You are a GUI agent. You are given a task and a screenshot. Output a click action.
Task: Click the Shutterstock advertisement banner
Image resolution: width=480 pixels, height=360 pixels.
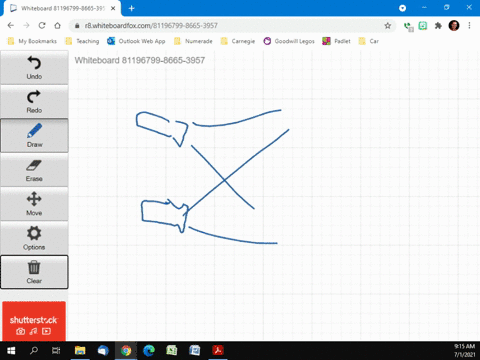point(34,321)
